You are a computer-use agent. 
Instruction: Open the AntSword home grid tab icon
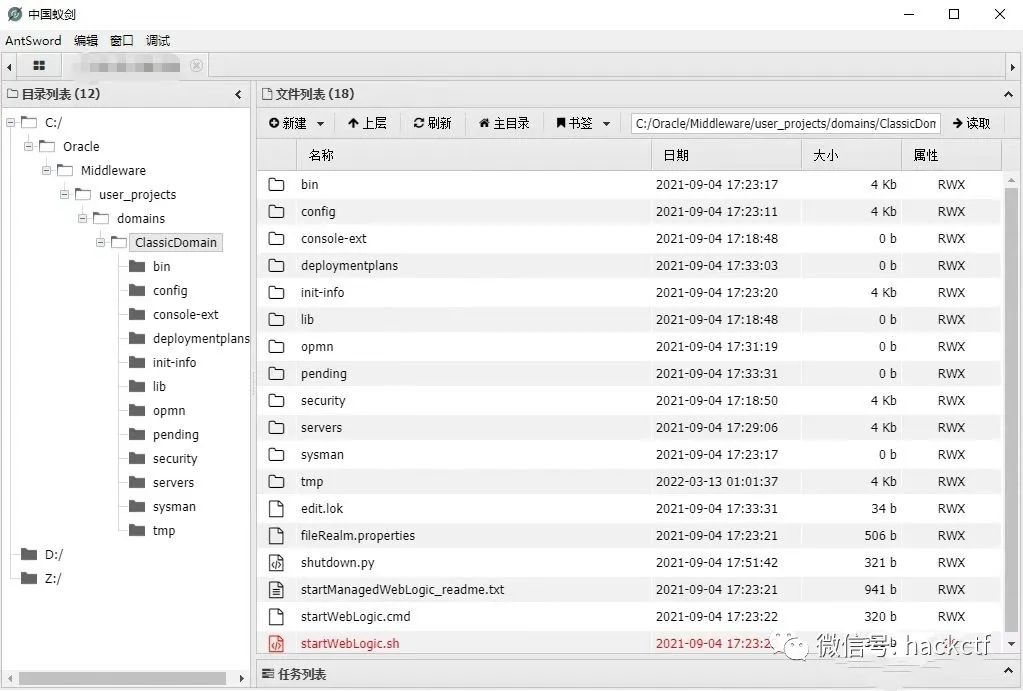(x=39, y=66)
